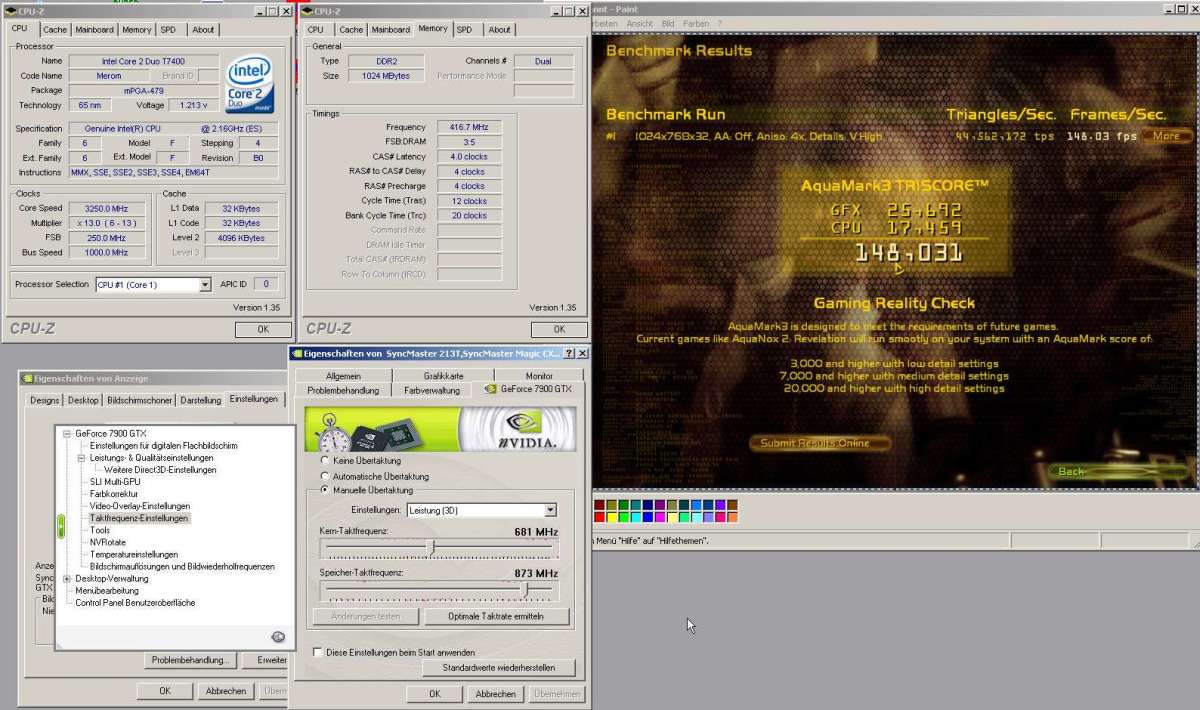Viewport: 1200px width, 710px height.
Task: Collapse Leistungs- & Qualitätseinstellungen node
Action: pos(81,458)
